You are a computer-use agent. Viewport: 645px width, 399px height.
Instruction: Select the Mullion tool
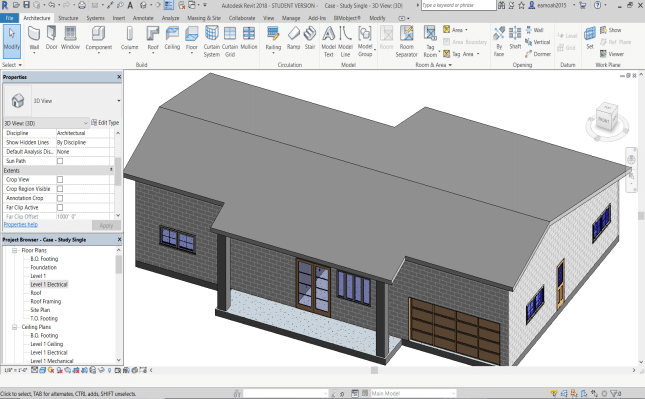[248, 38]
